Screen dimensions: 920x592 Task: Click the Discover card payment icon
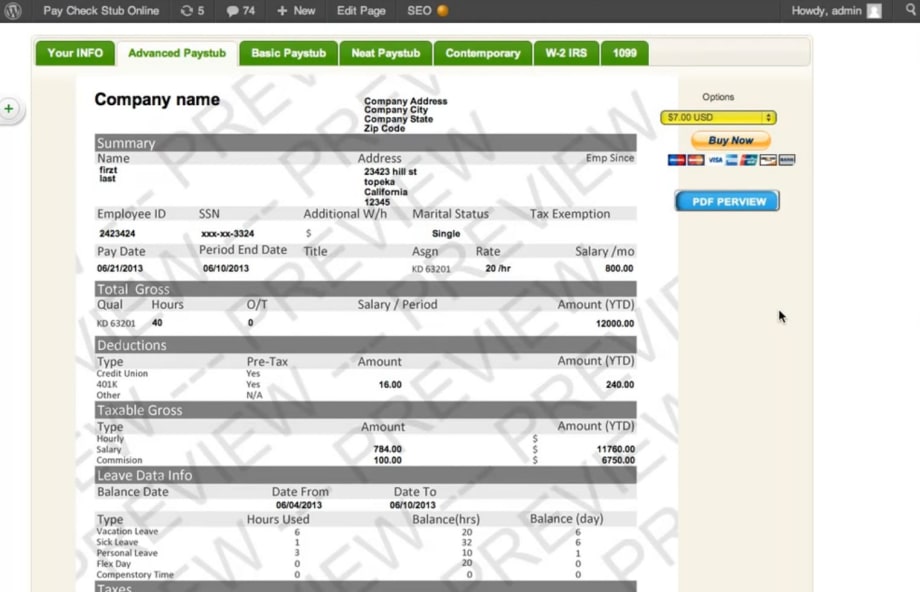pos(768,160)
